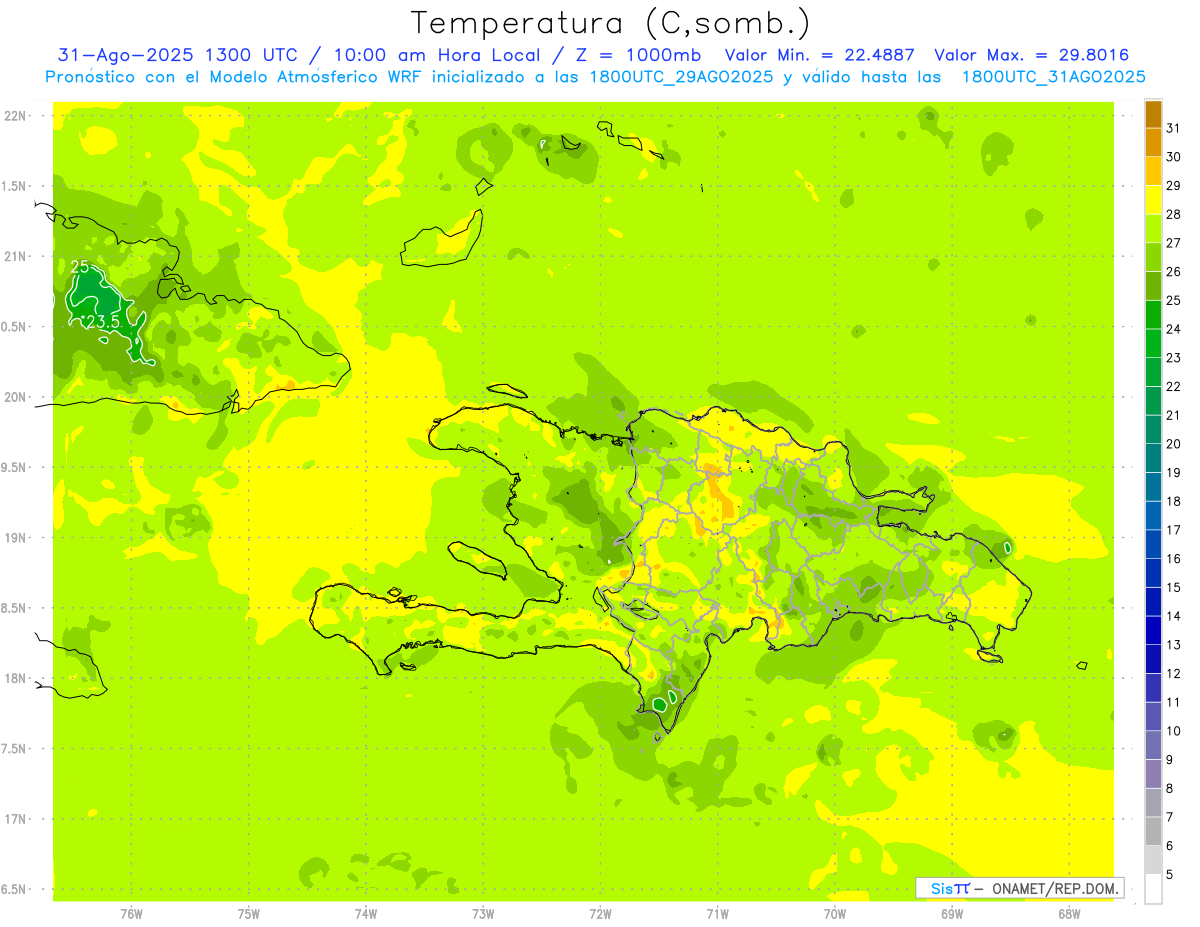Click the '71W' longitude label

pos(717,913)
